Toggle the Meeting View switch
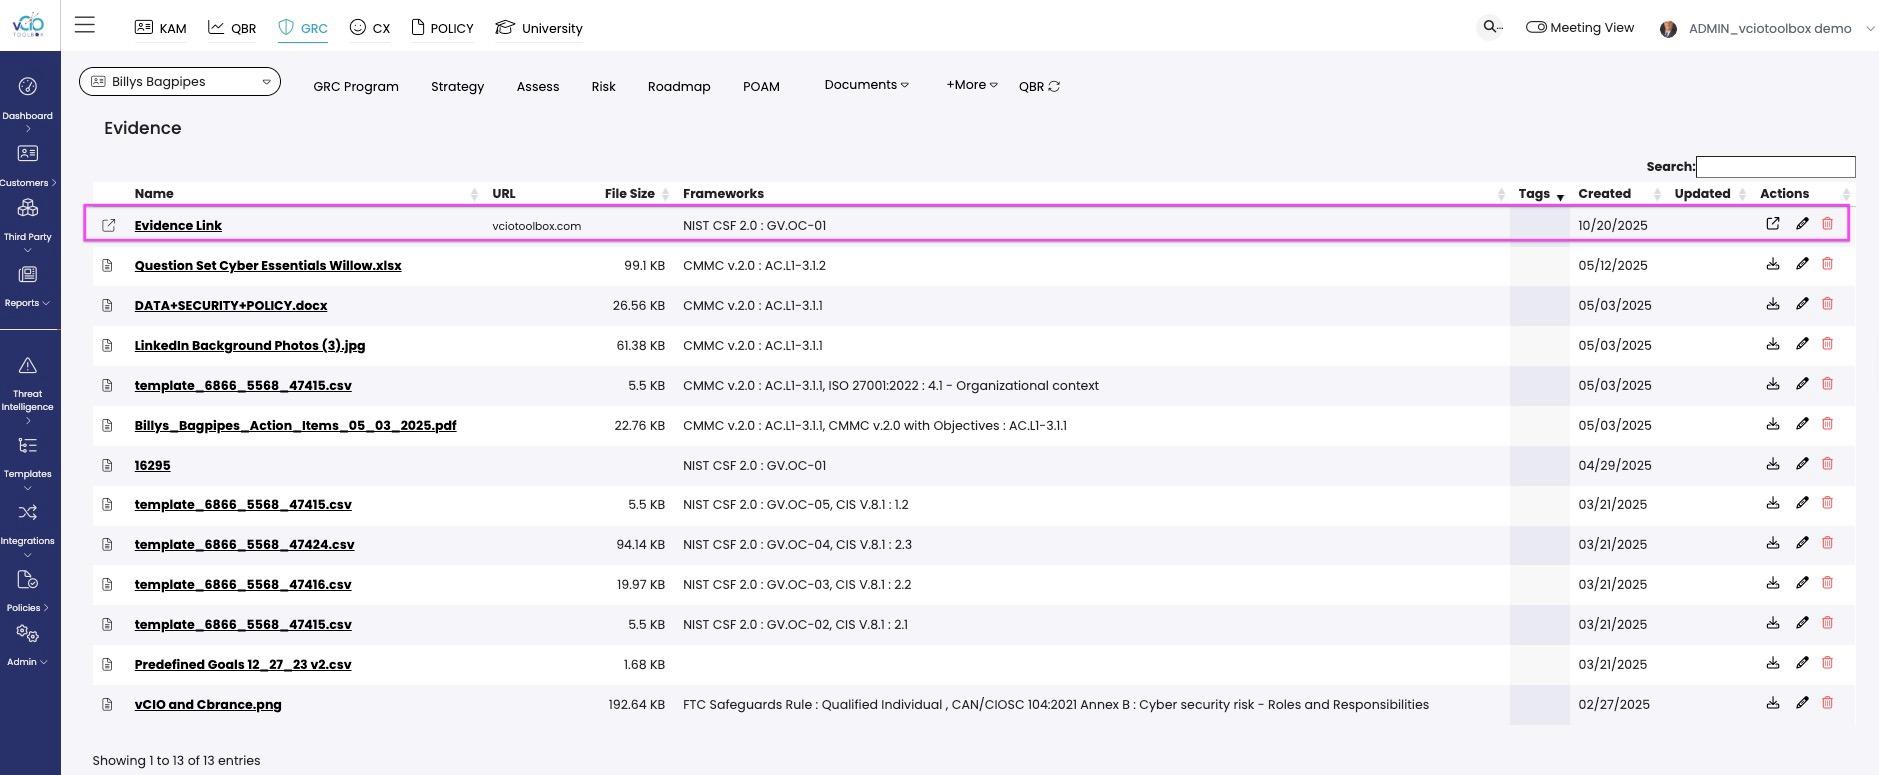The height and width of the screenshot is (775, 1879). tap(1536, 27)
